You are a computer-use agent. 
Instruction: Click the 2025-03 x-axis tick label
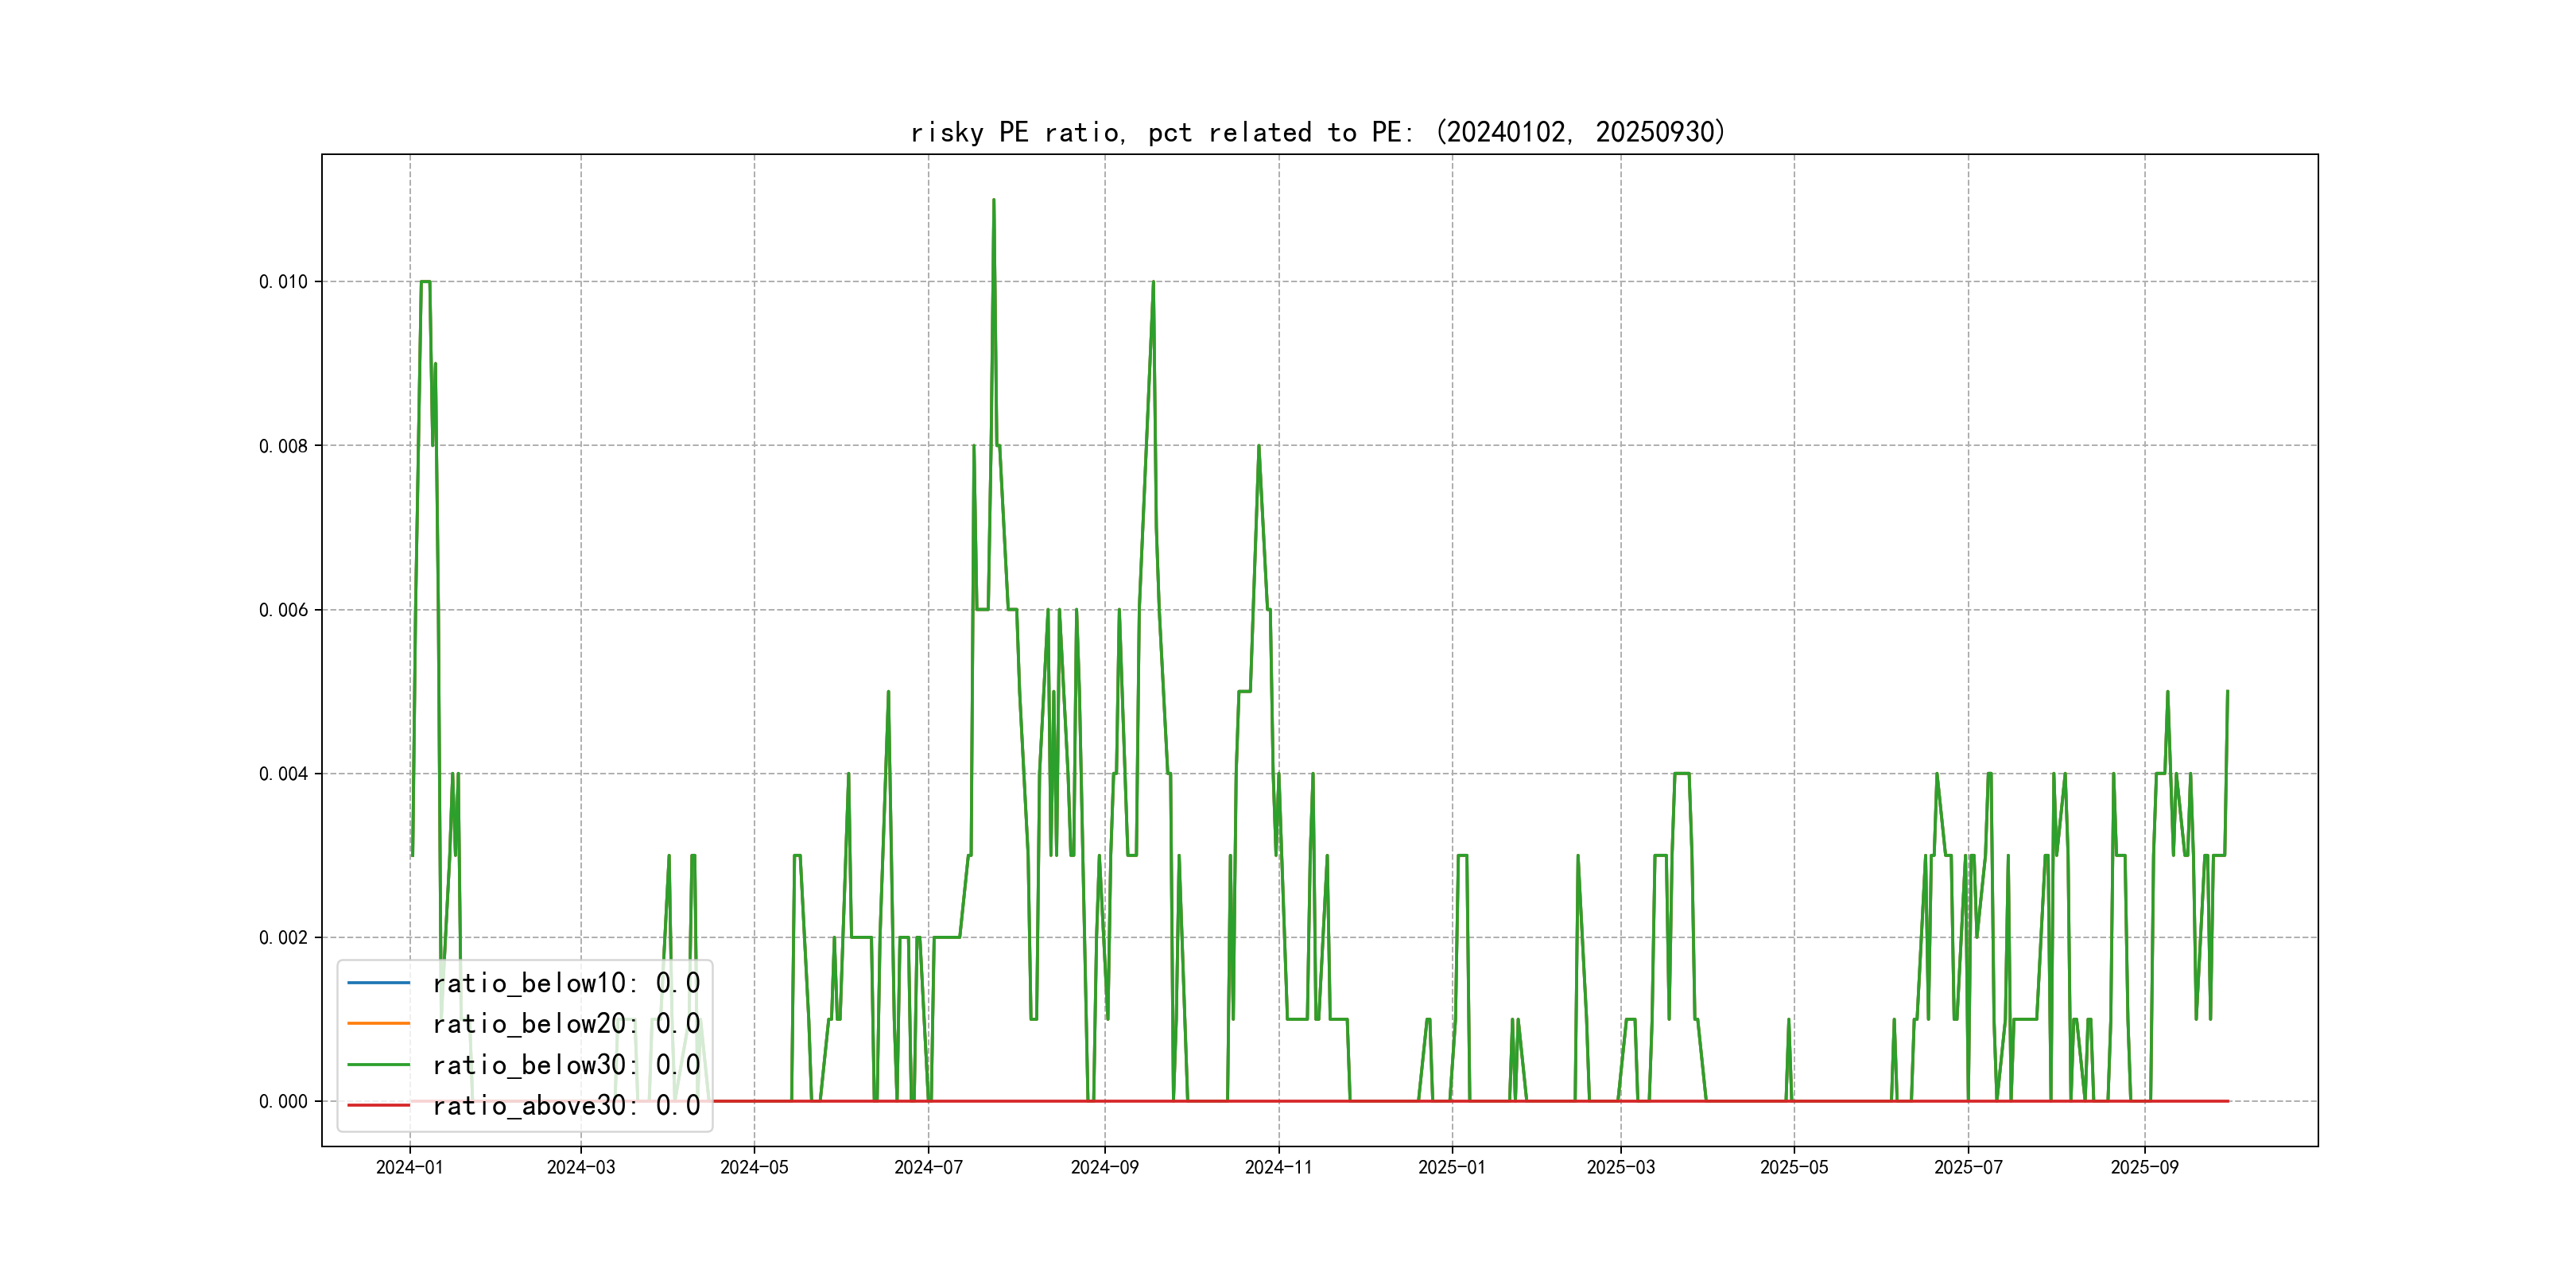(1620, 1167)
